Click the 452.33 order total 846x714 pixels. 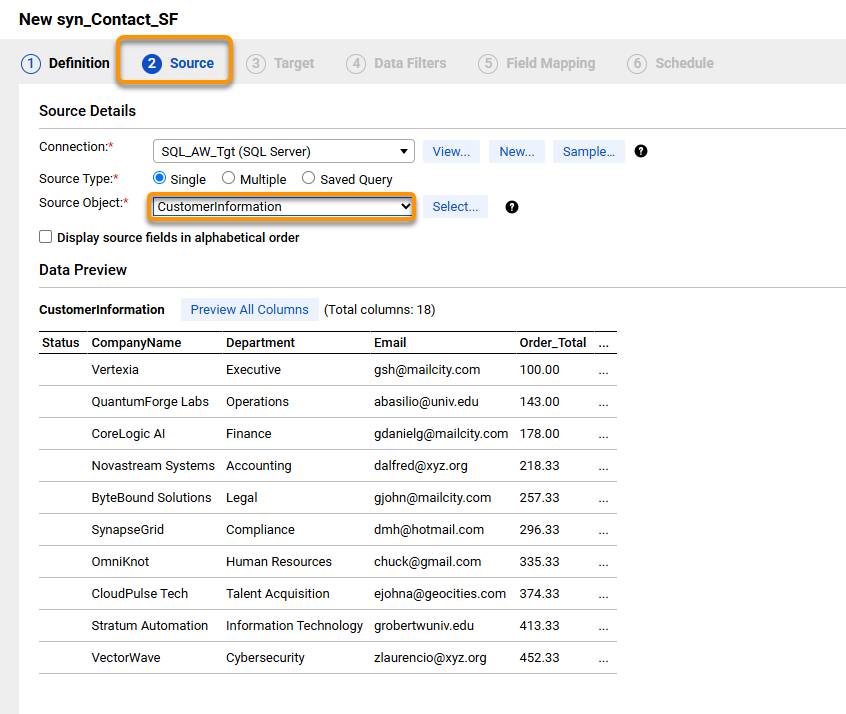click(x=539, y=657)
